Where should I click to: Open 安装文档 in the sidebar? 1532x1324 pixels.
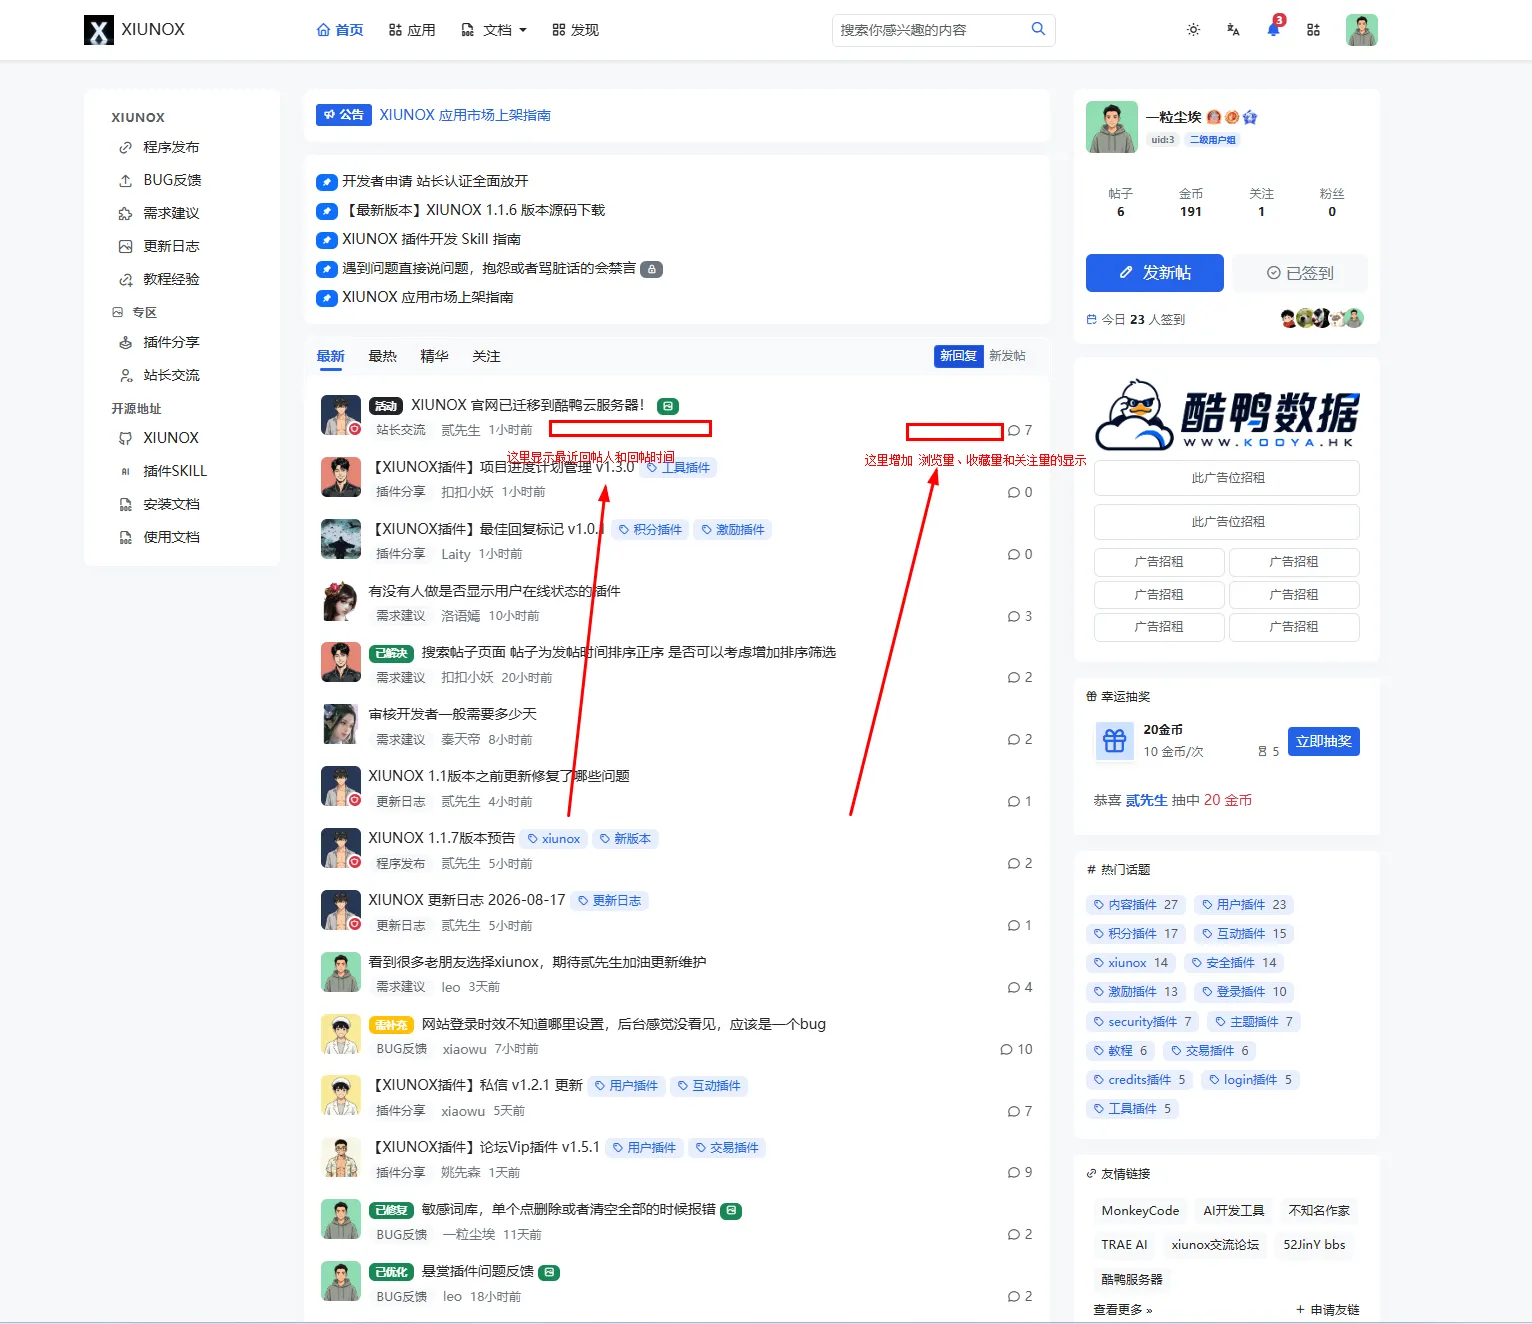click(171, 504)
